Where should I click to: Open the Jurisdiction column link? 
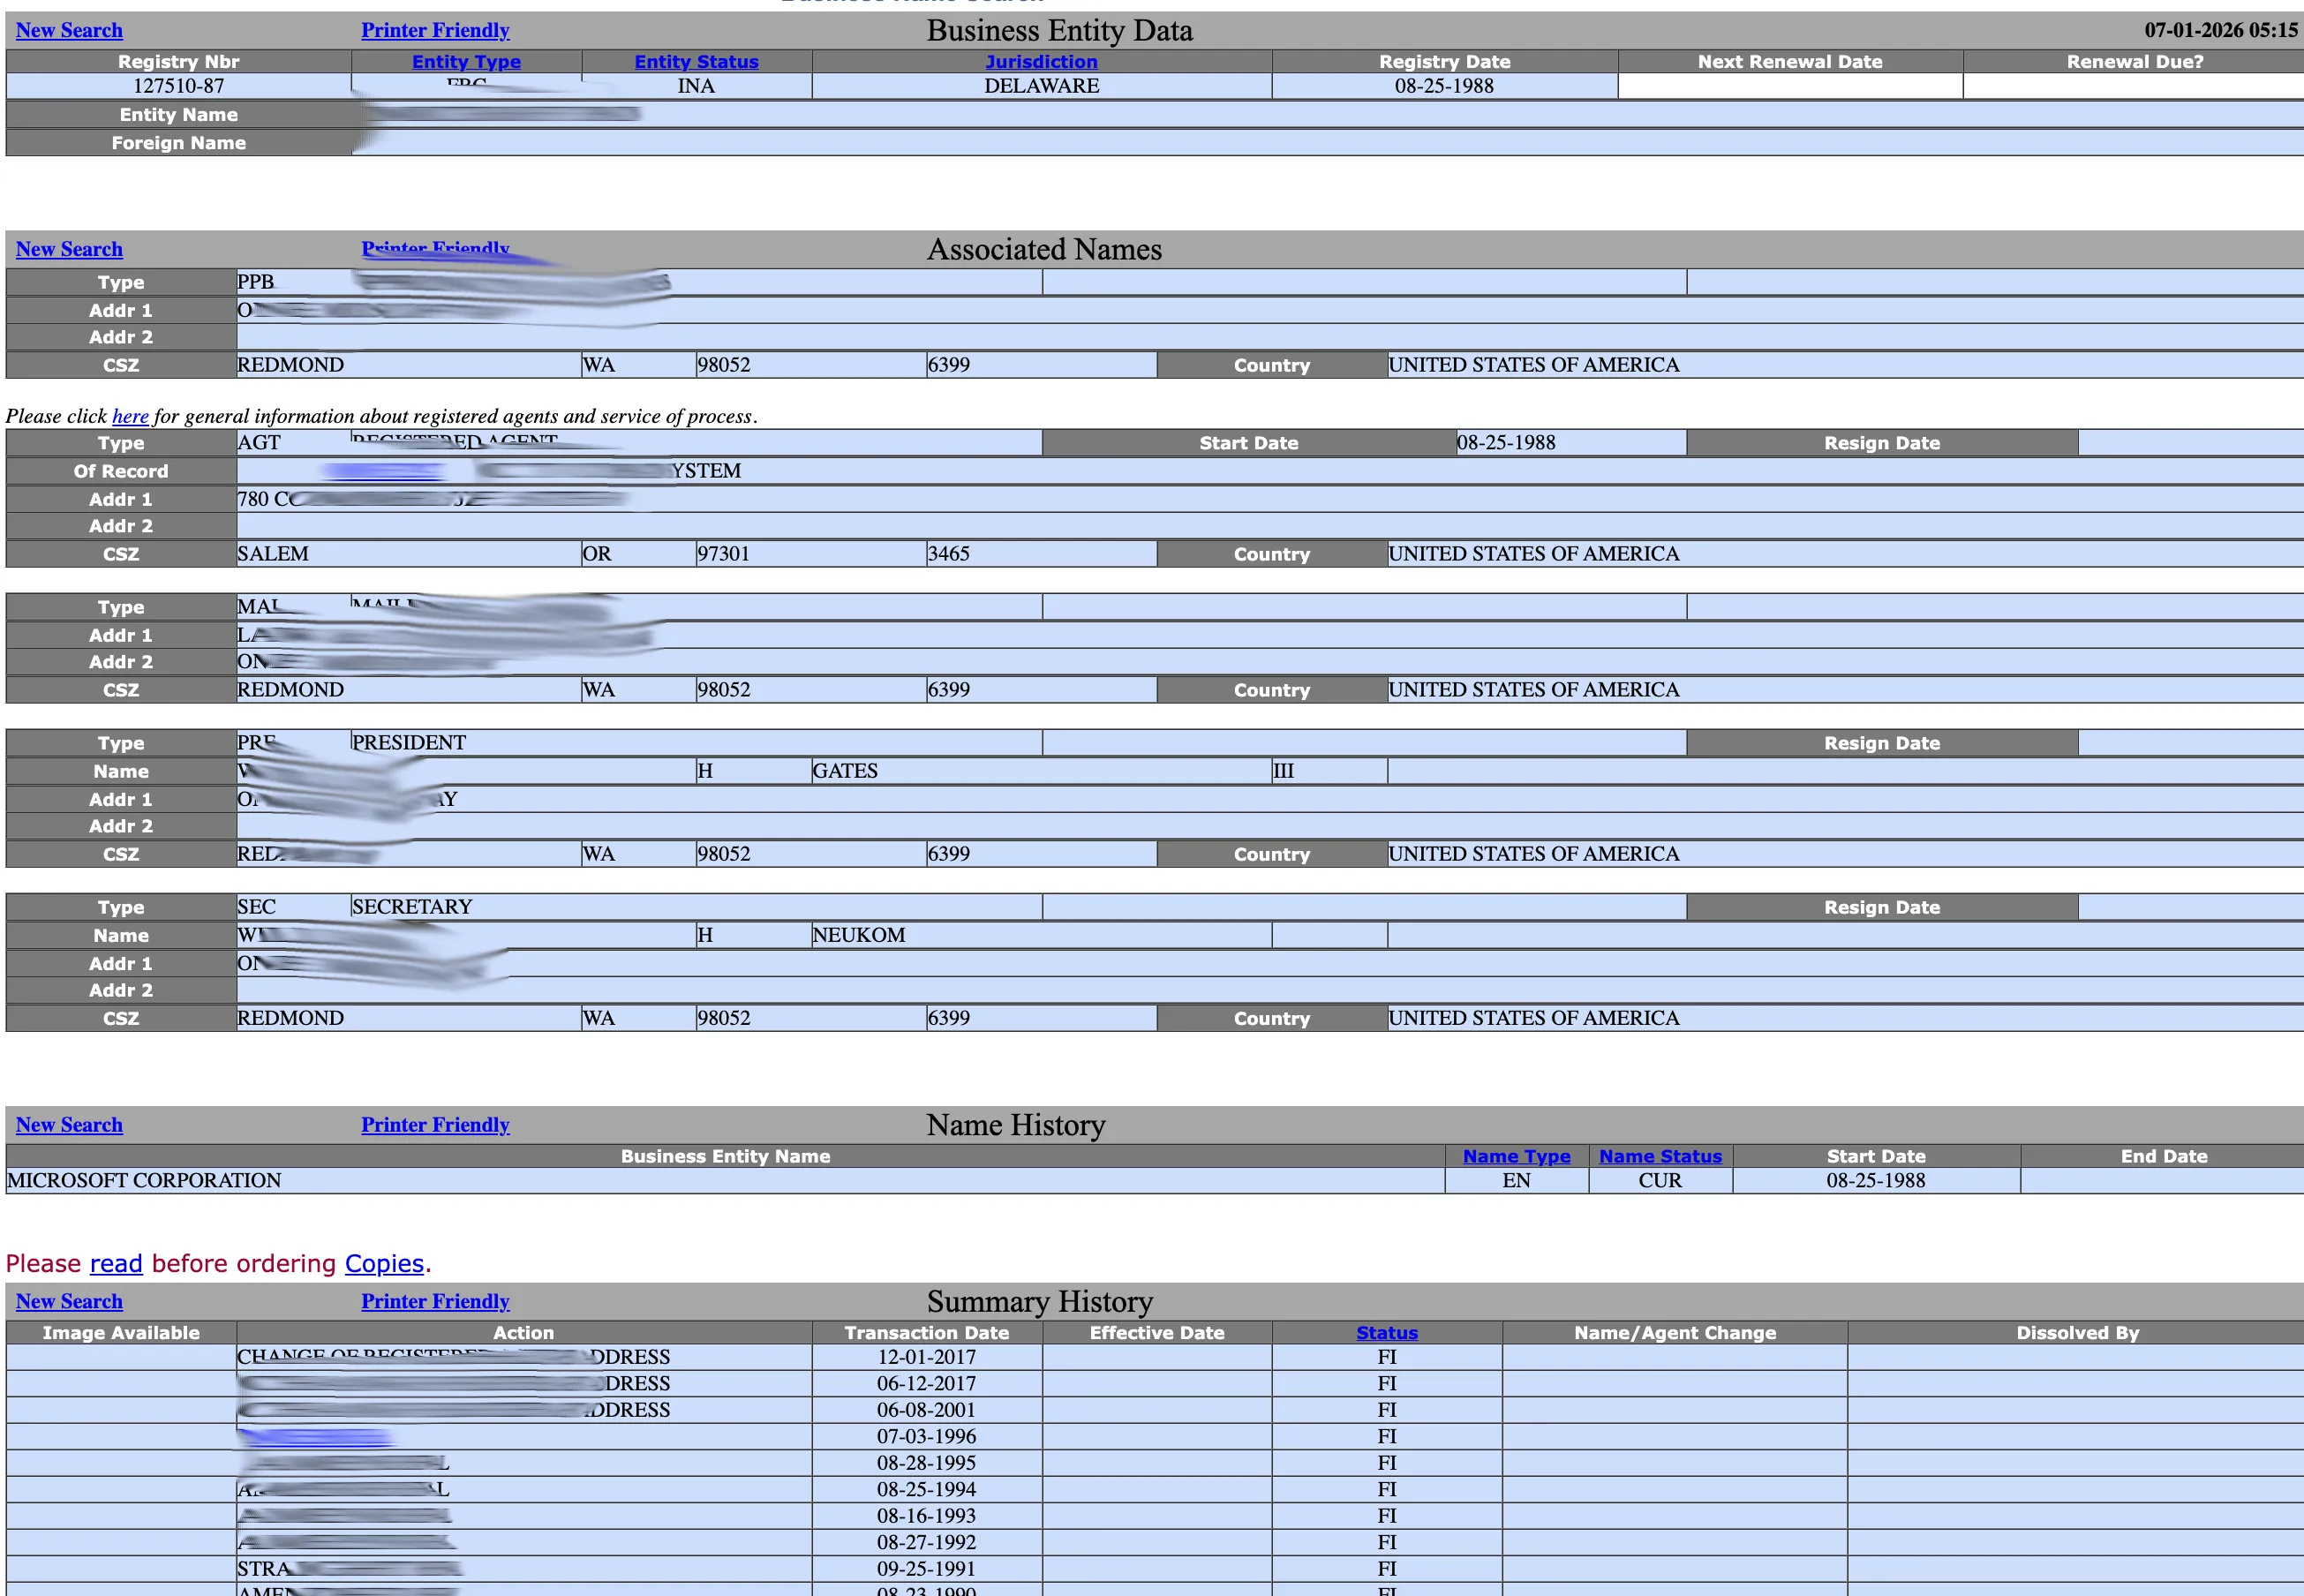pos(1041,61)
